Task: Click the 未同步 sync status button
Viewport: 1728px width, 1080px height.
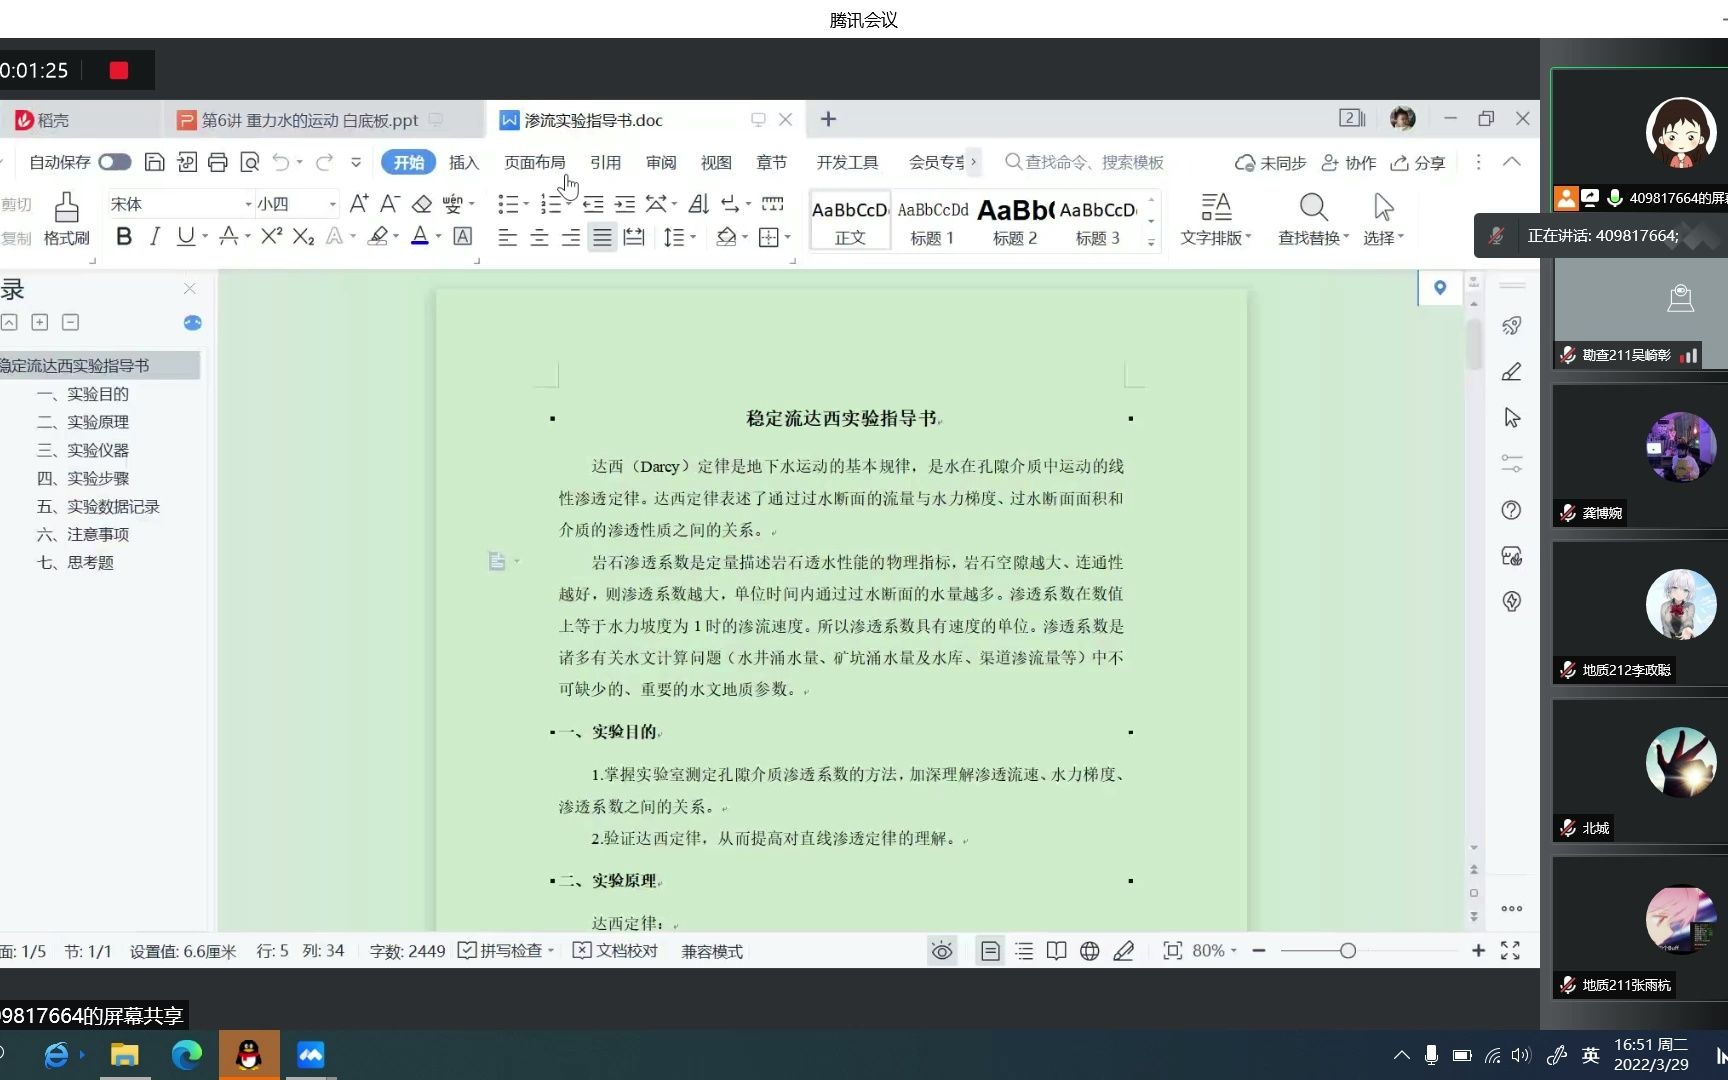Action: [x=1271, y=162]
